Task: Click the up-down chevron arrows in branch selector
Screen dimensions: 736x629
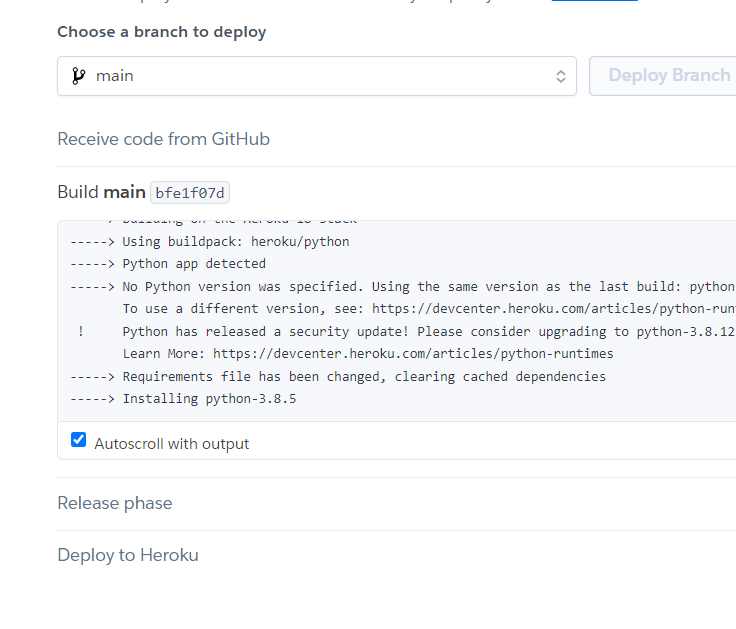Action: pyautogui.click(x=560, y=77)
